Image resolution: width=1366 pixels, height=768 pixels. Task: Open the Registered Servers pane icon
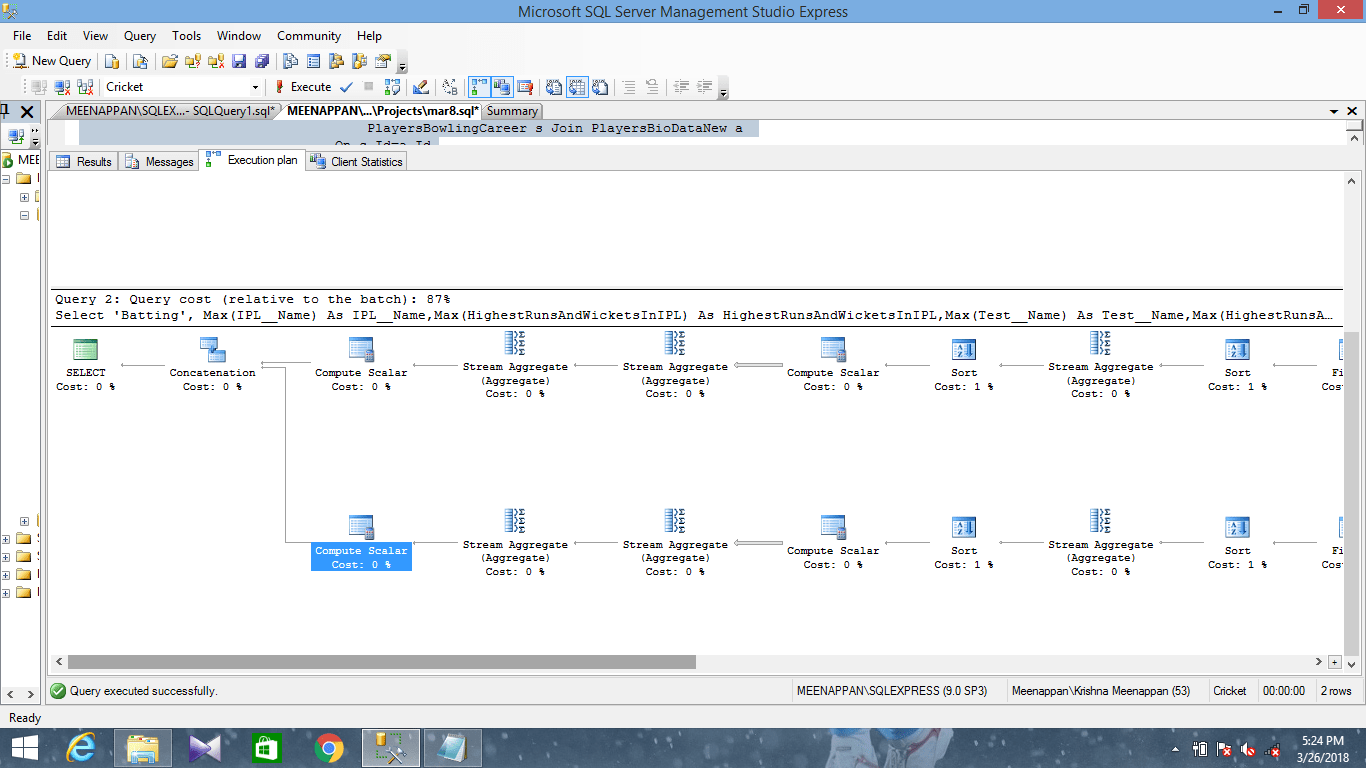[x=291, y=61]
